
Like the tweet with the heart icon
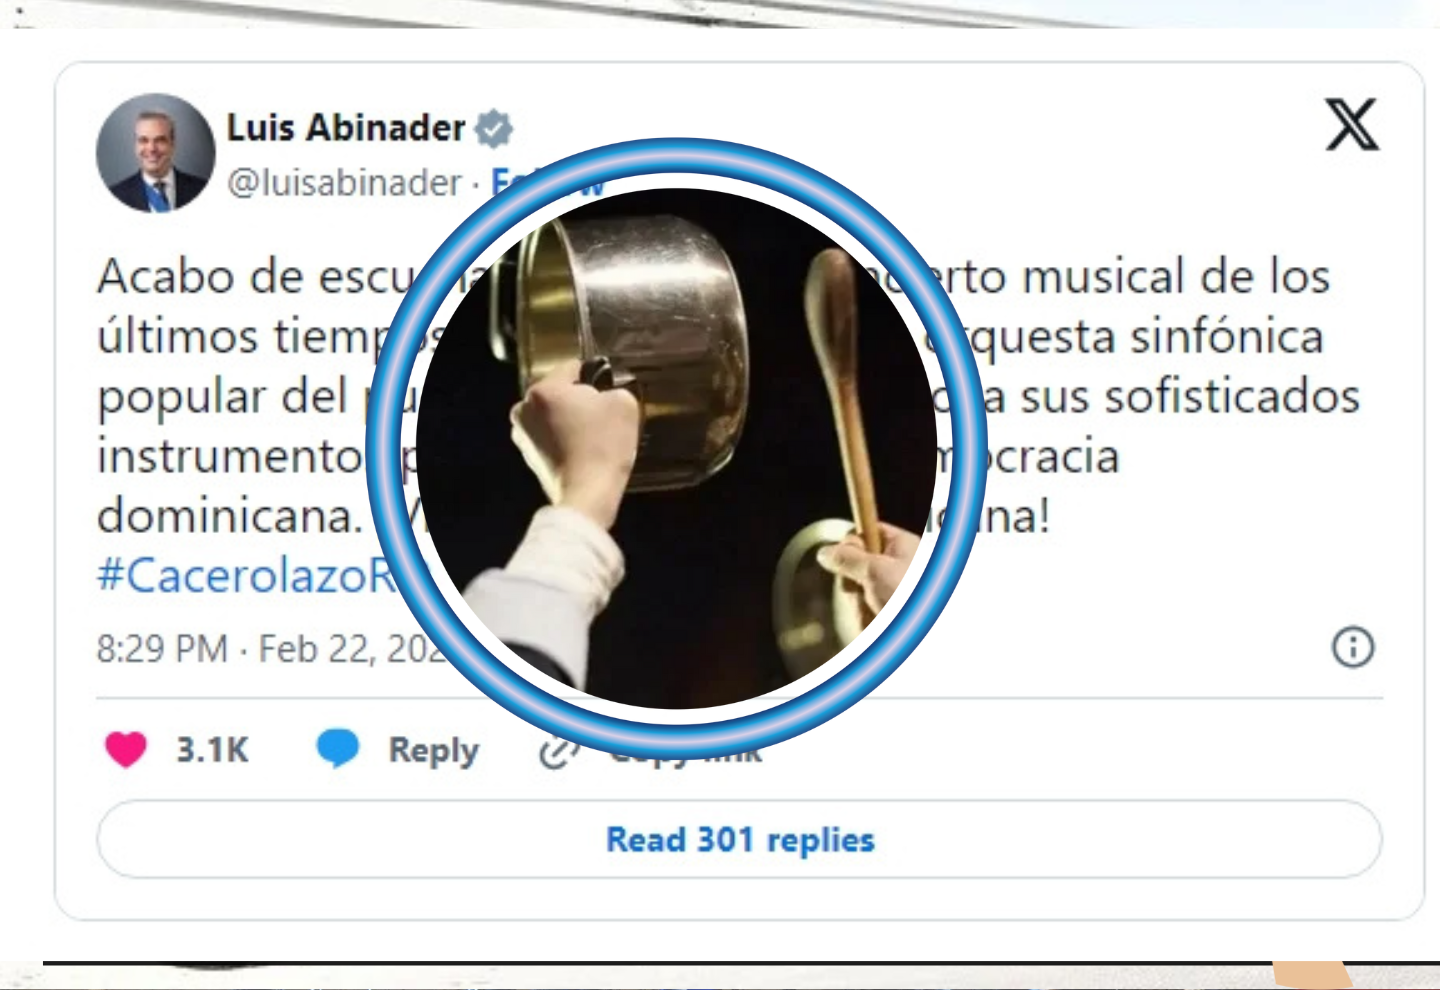(126, 749)
